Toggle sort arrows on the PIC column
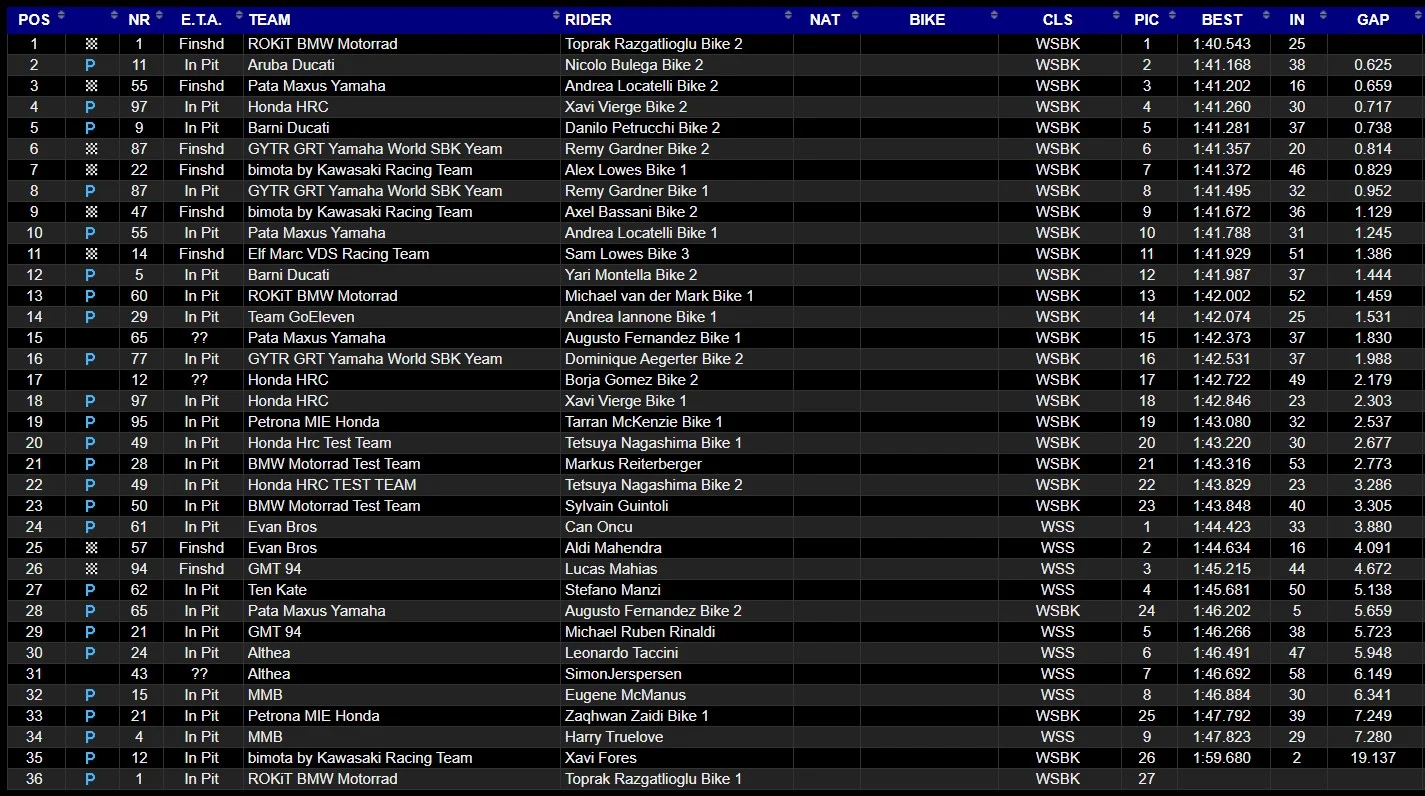 1170,16
